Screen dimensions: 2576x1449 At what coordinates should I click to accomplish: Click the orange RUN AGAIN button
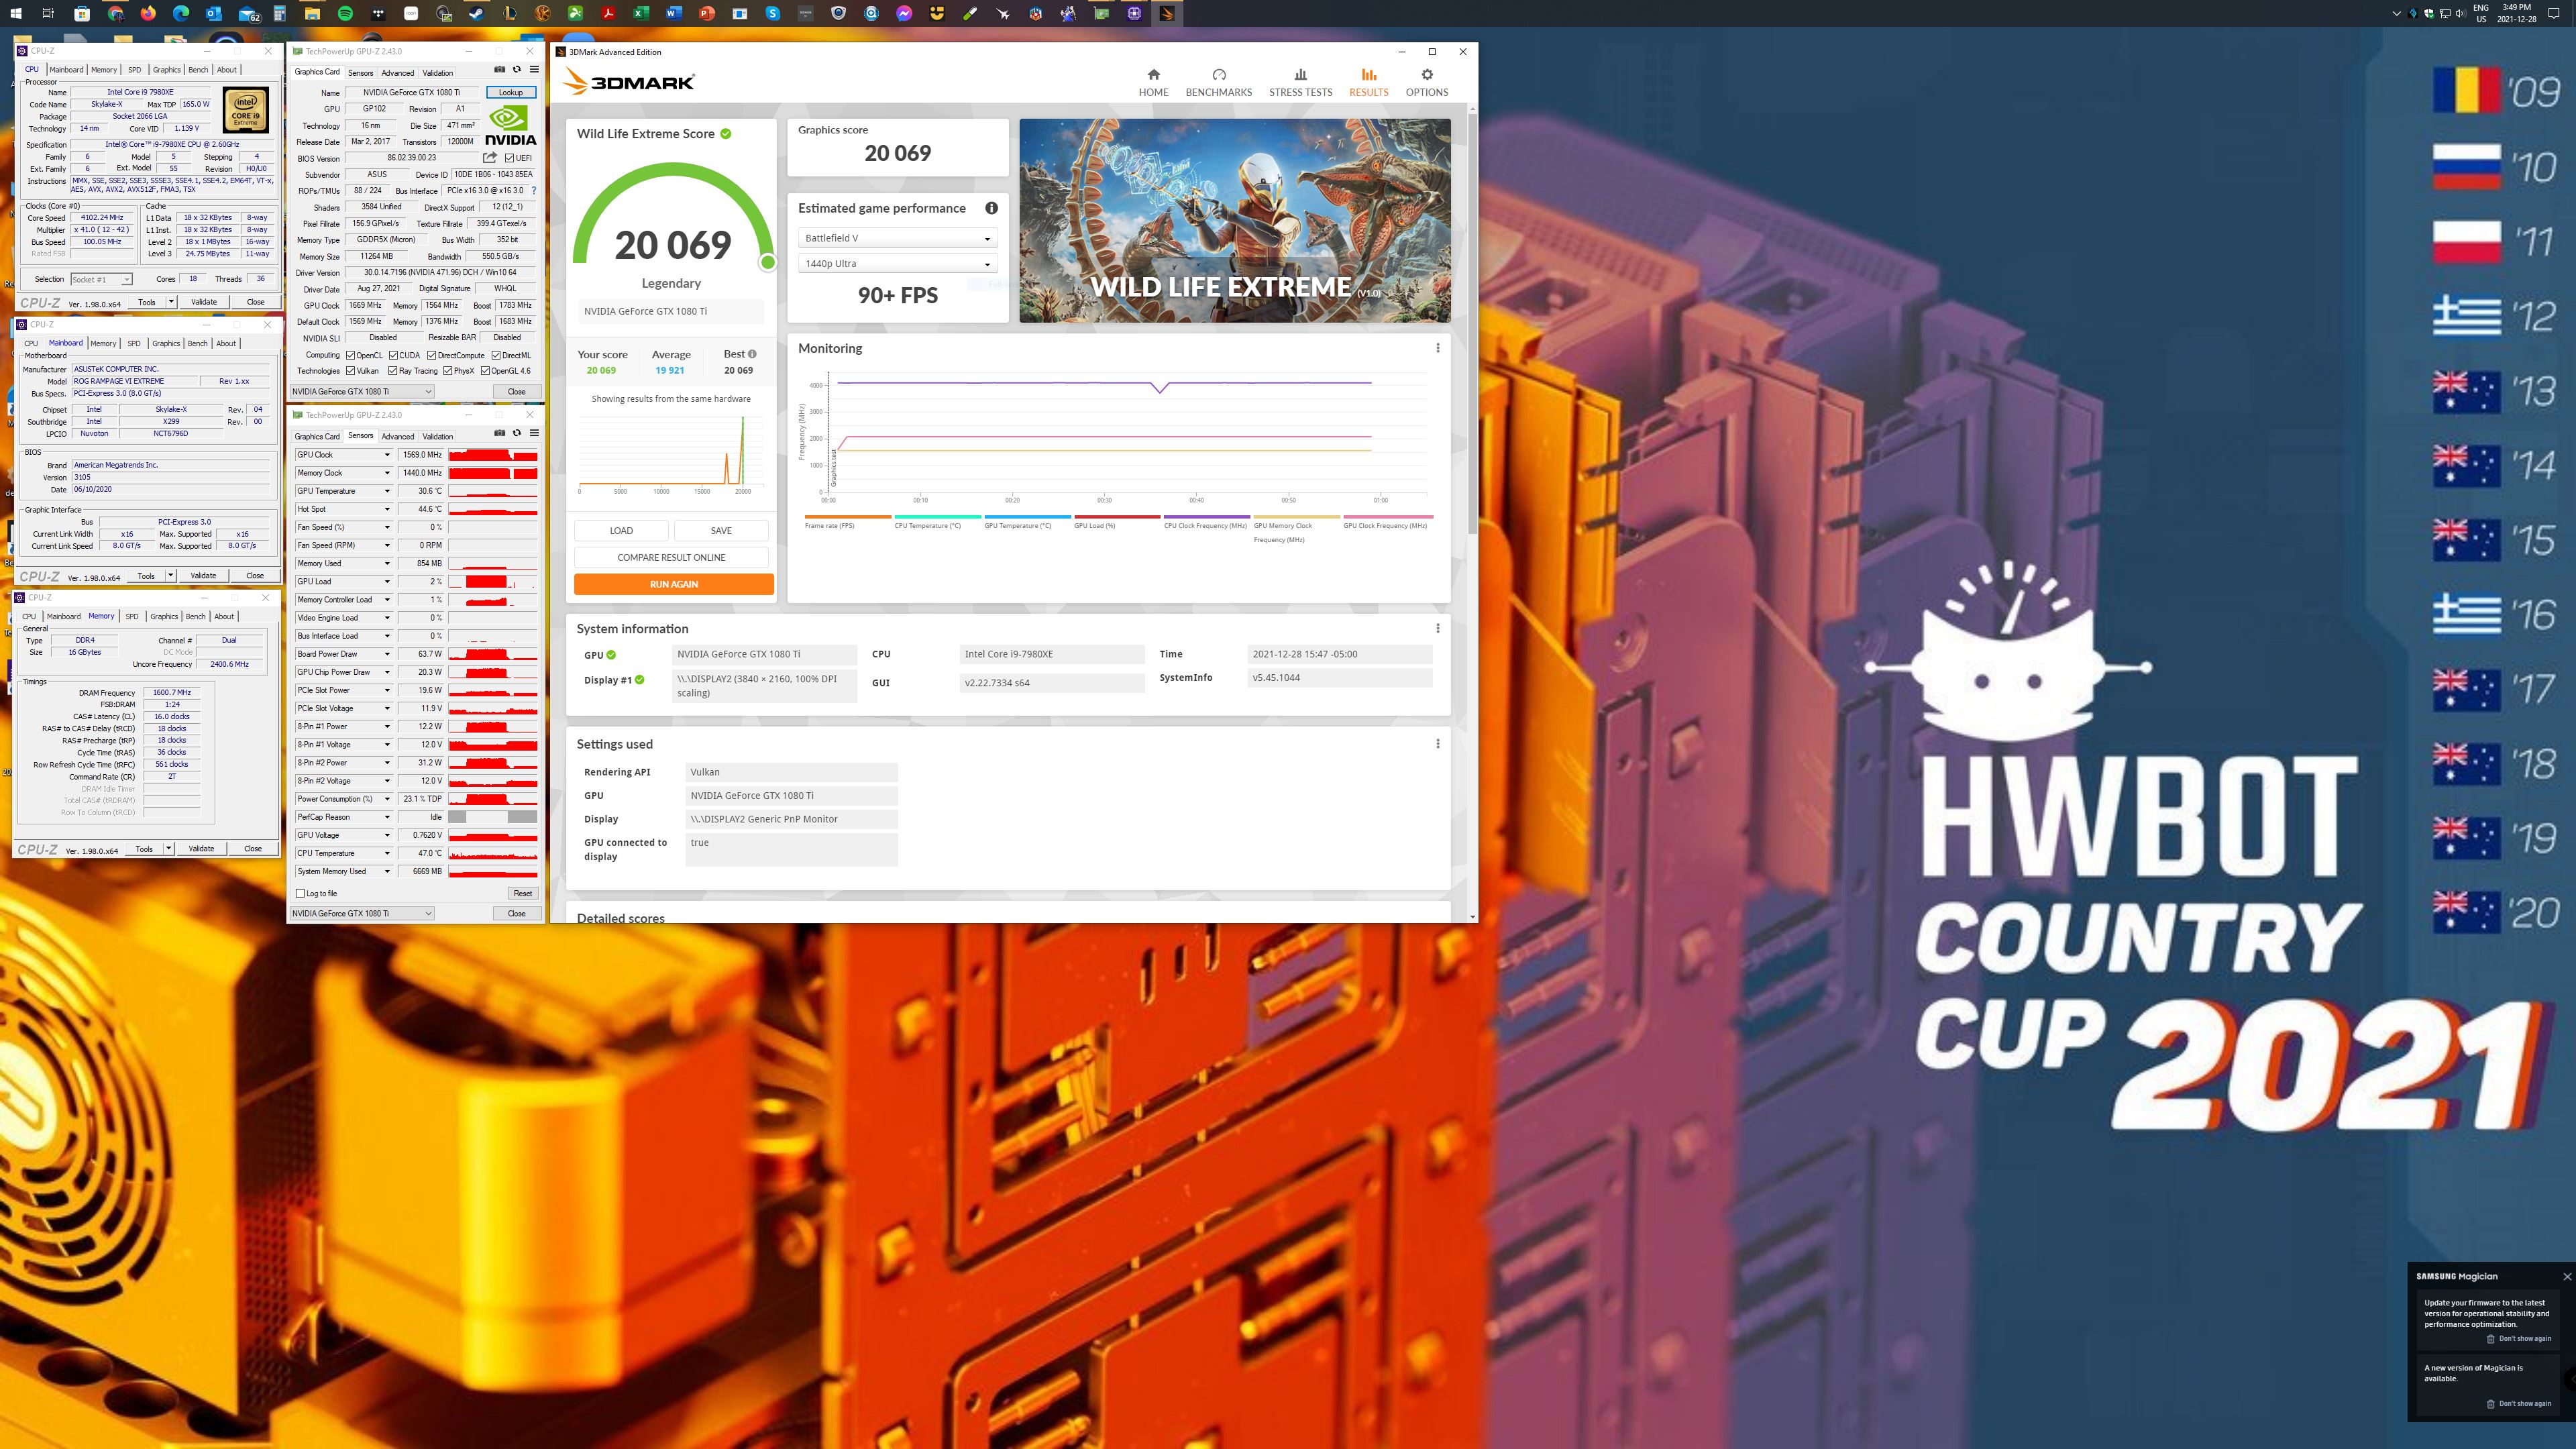click(x=673, y=584)
